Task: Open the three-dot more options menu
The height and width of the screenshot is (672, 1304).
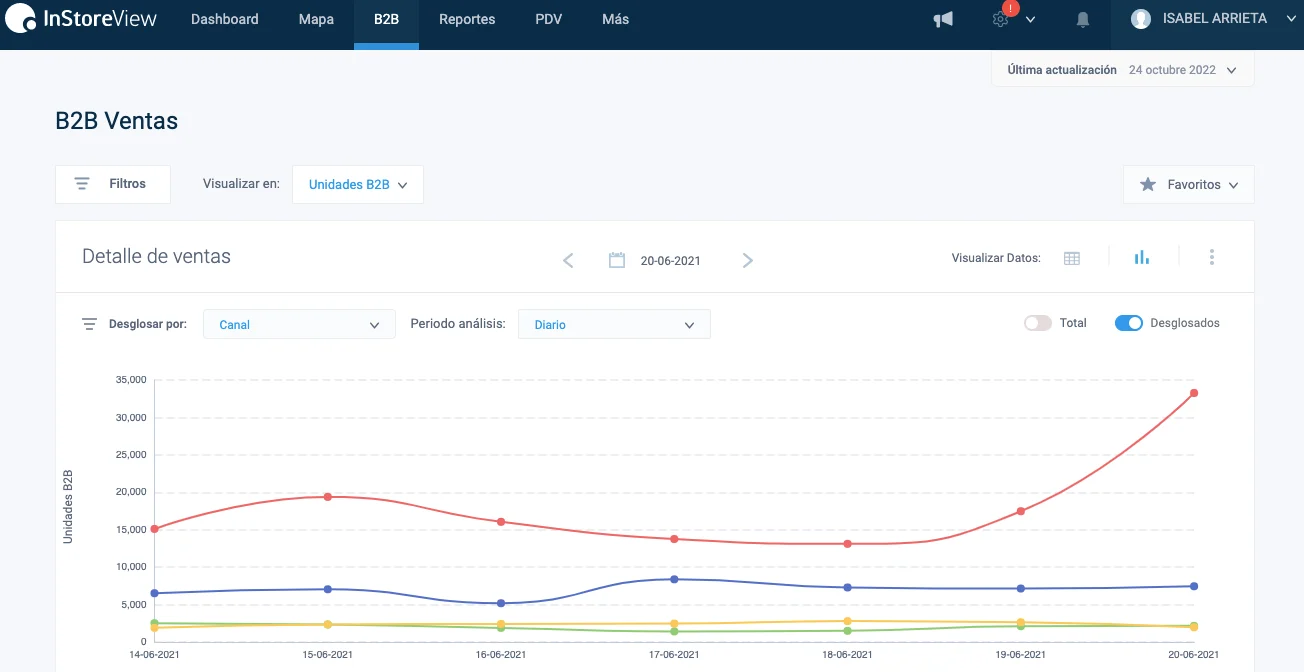Action: [1212, 258]
